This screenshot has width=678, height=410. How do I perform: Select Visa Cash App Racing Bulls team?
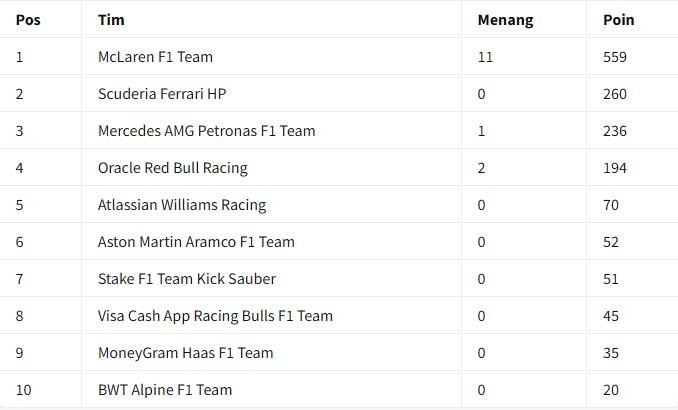(215, 316)
